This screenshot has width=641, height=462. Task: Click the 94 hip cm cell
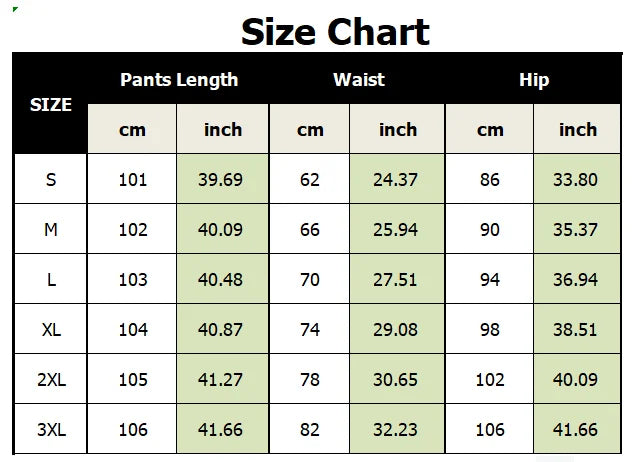[x=490, y=280]
